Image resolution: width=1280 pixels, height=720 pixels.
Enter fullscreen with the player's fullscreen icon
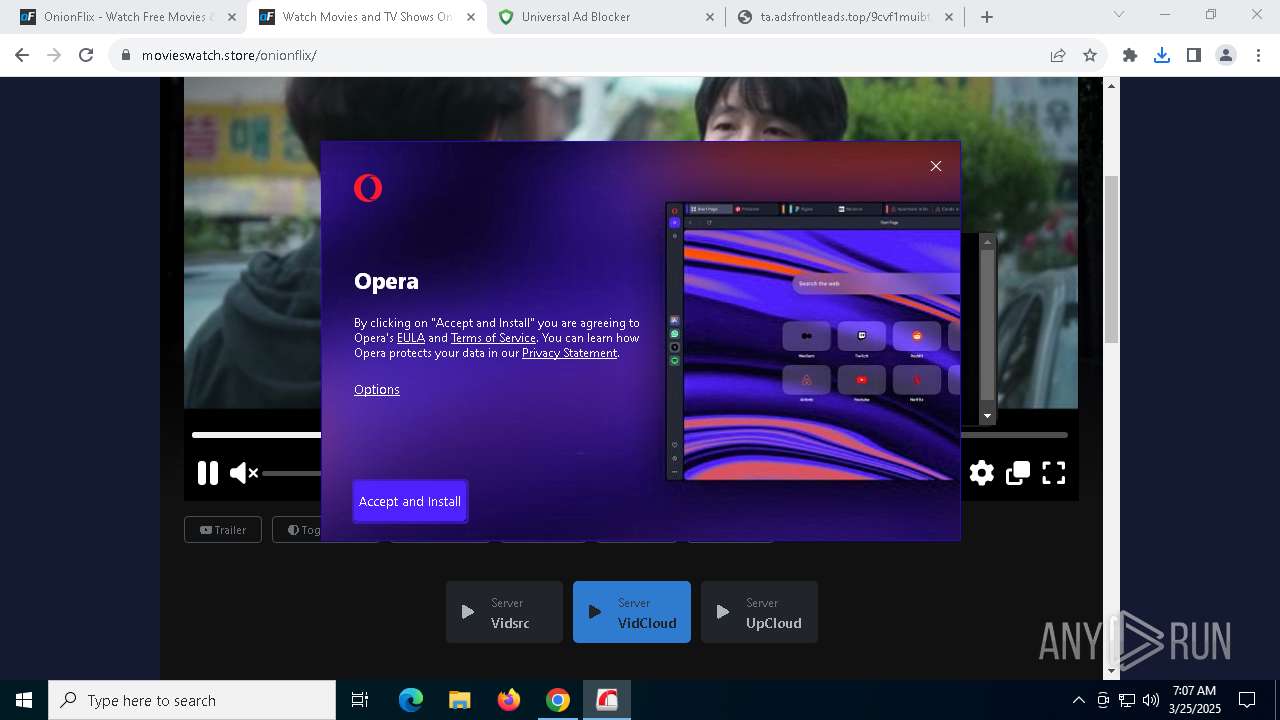click(x=1054, y=473)
